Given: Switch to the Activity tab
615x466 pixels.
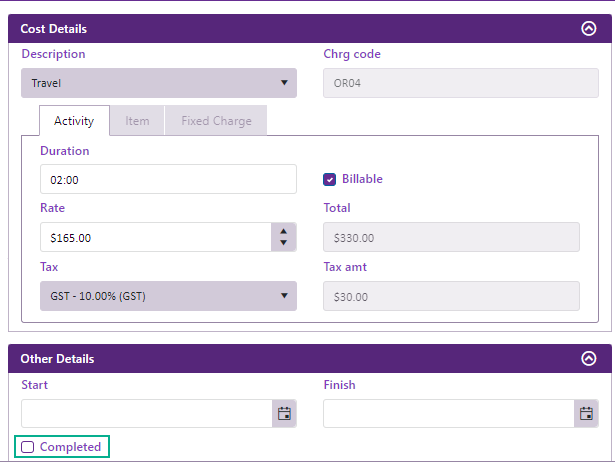Looking at the screenshot, I should (74, 121).
